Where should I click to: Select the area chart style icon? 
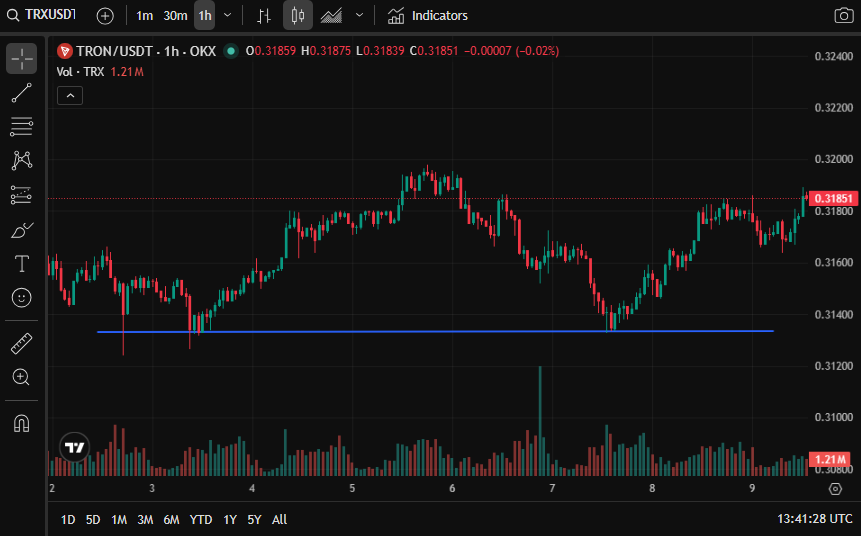pyautogui.click(x=331, y=15)
